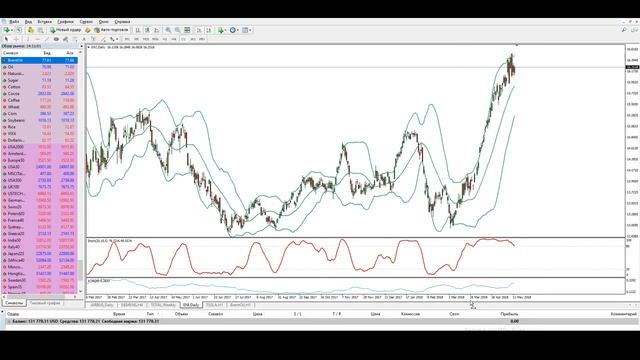Screen dimensions: 640x360
Task: Open the Сервис menu
Action: [x=86, y=22]
